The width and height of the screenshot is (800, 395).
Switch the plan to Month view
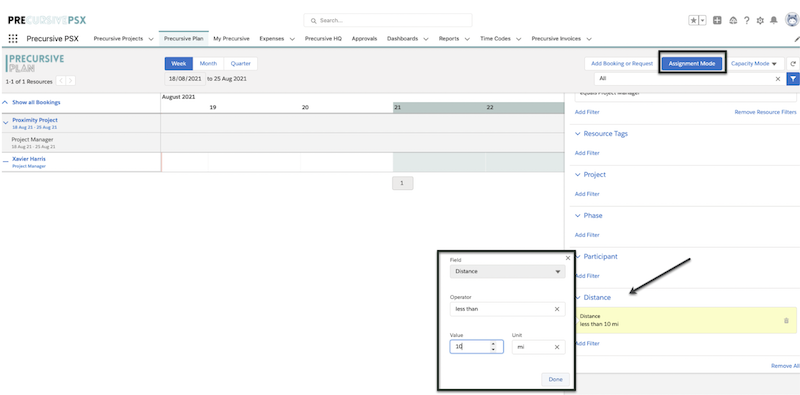(208, 64)
